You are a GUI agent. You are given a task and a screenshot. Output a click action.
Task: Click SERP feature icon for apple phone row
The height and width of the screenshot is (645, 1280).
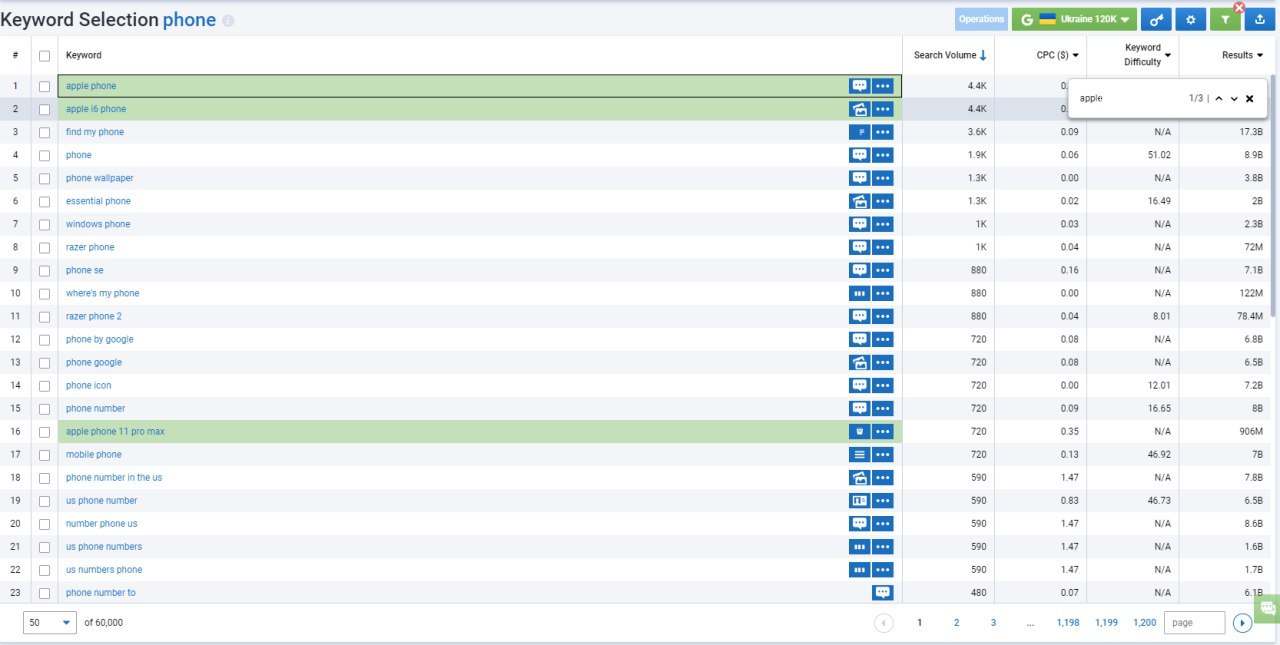tap(859, 86)
